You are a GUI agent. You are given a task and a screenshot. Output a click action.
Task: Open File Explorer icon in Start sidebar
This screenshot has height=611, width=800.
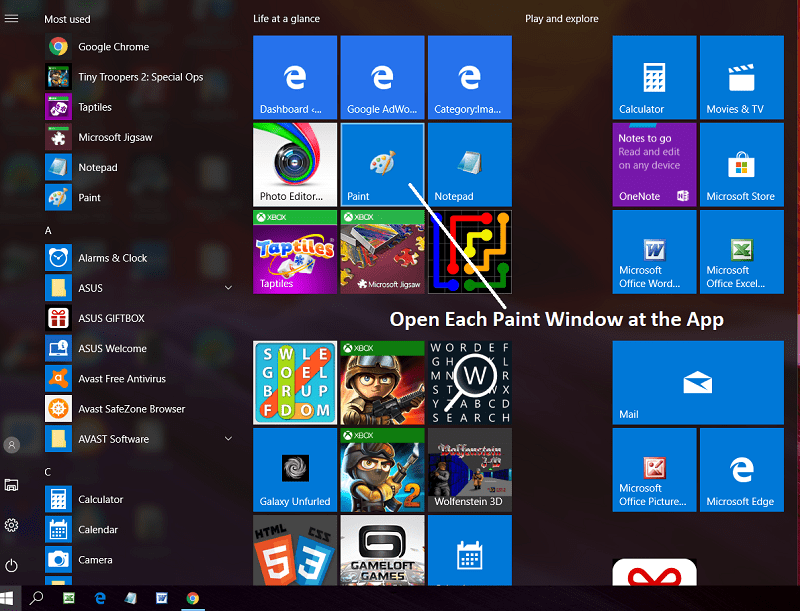11,485
